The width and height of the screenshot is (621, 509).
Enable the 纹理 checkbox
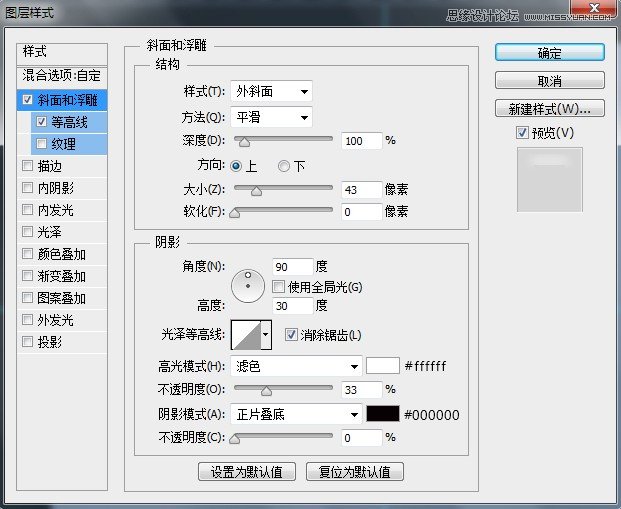click(x=41, y=143)
